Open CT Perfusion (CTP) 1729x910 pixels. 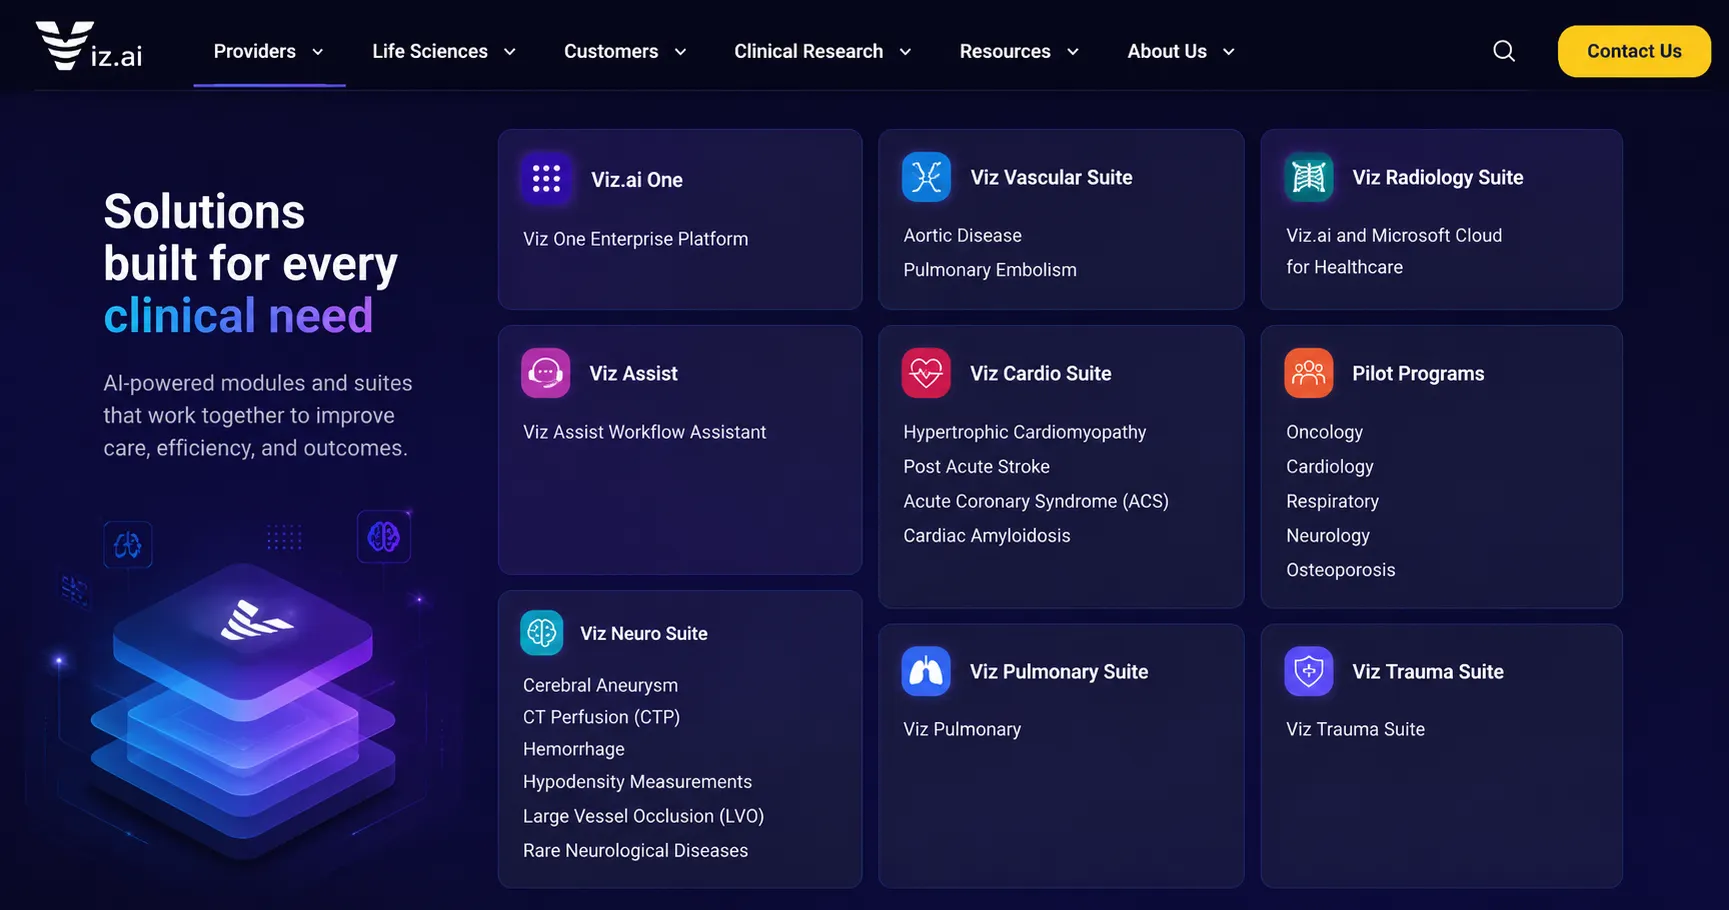point(601,717)
